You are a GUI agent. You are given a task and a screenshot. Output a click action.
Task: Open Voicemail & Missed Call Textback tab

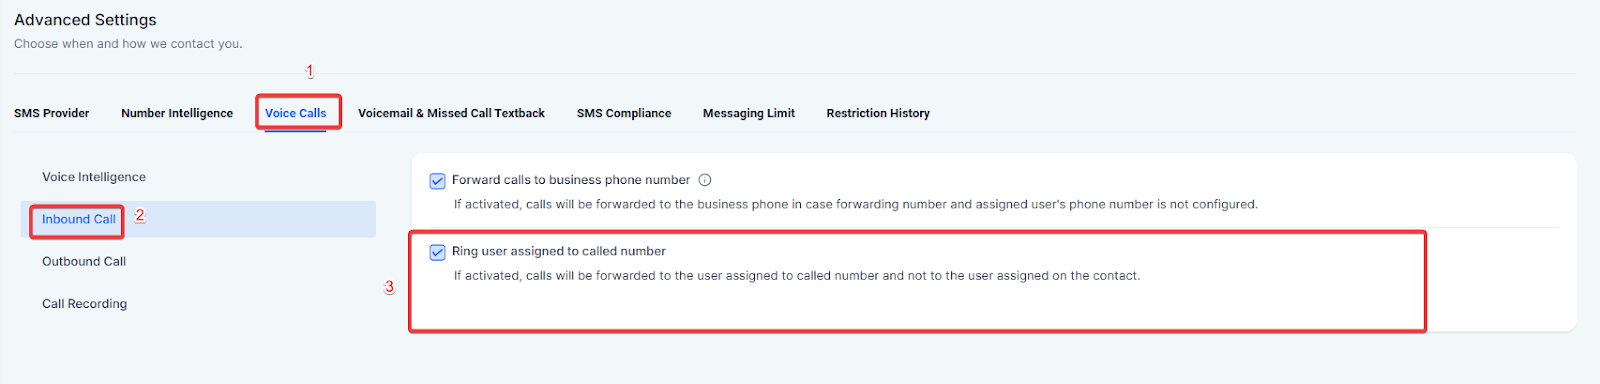coord(451,113)
